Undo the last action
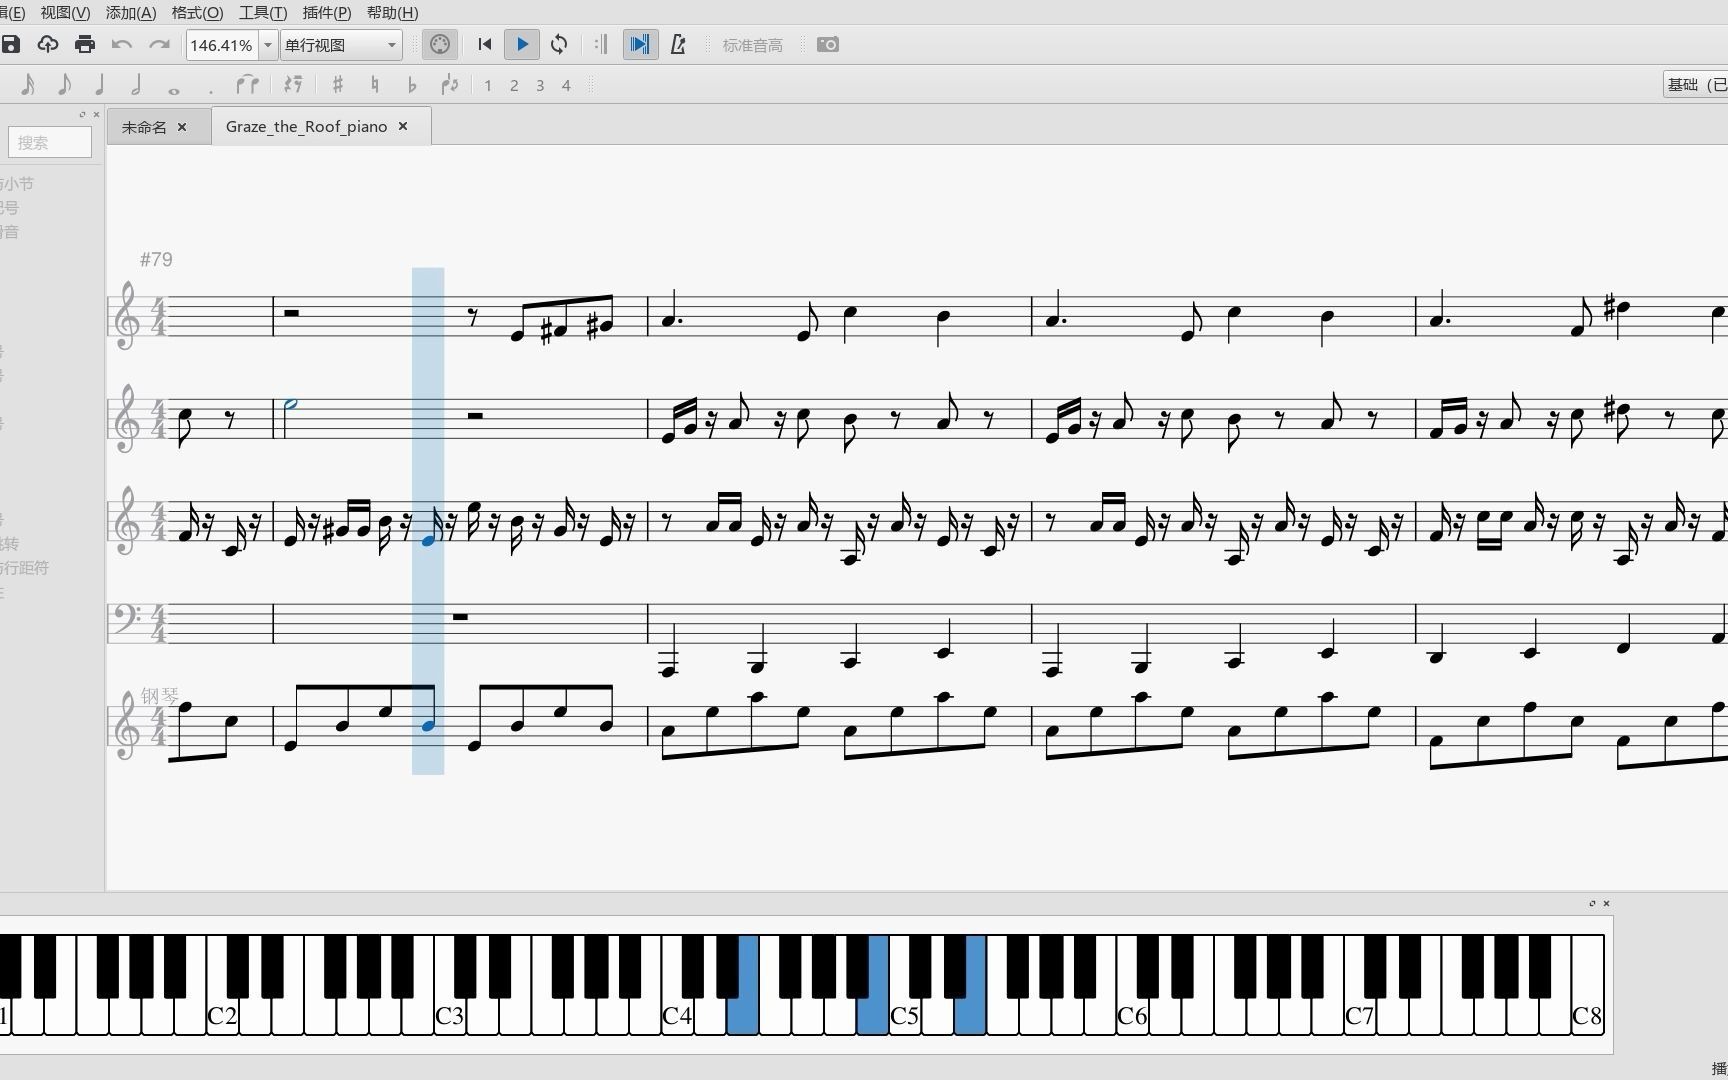This screenshot has width=1728, height=1080. [x=122, y=45]
